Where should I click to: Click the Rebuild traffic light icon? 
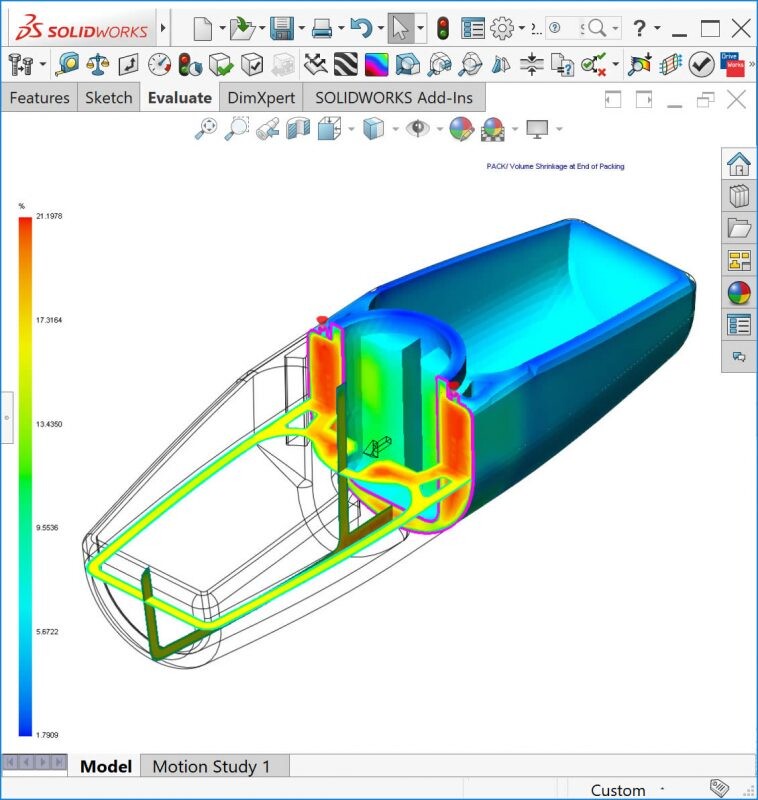point(443,28)
